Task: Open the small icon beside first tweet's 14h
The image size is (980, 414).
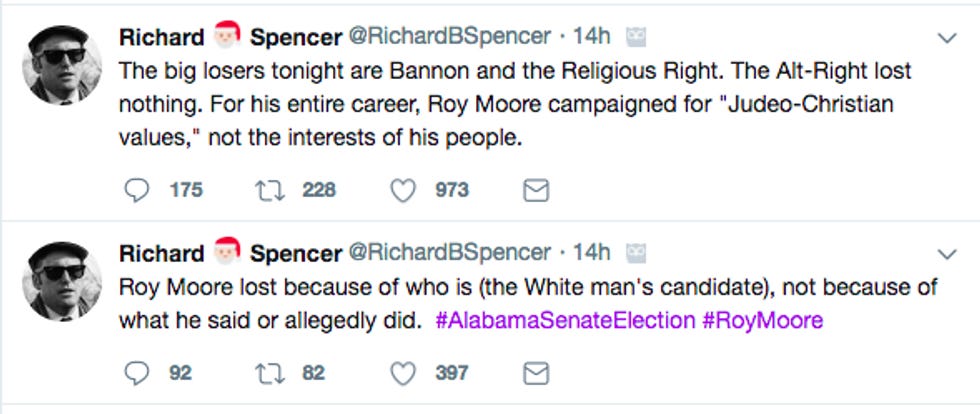Action: click(x=636, y=37)
